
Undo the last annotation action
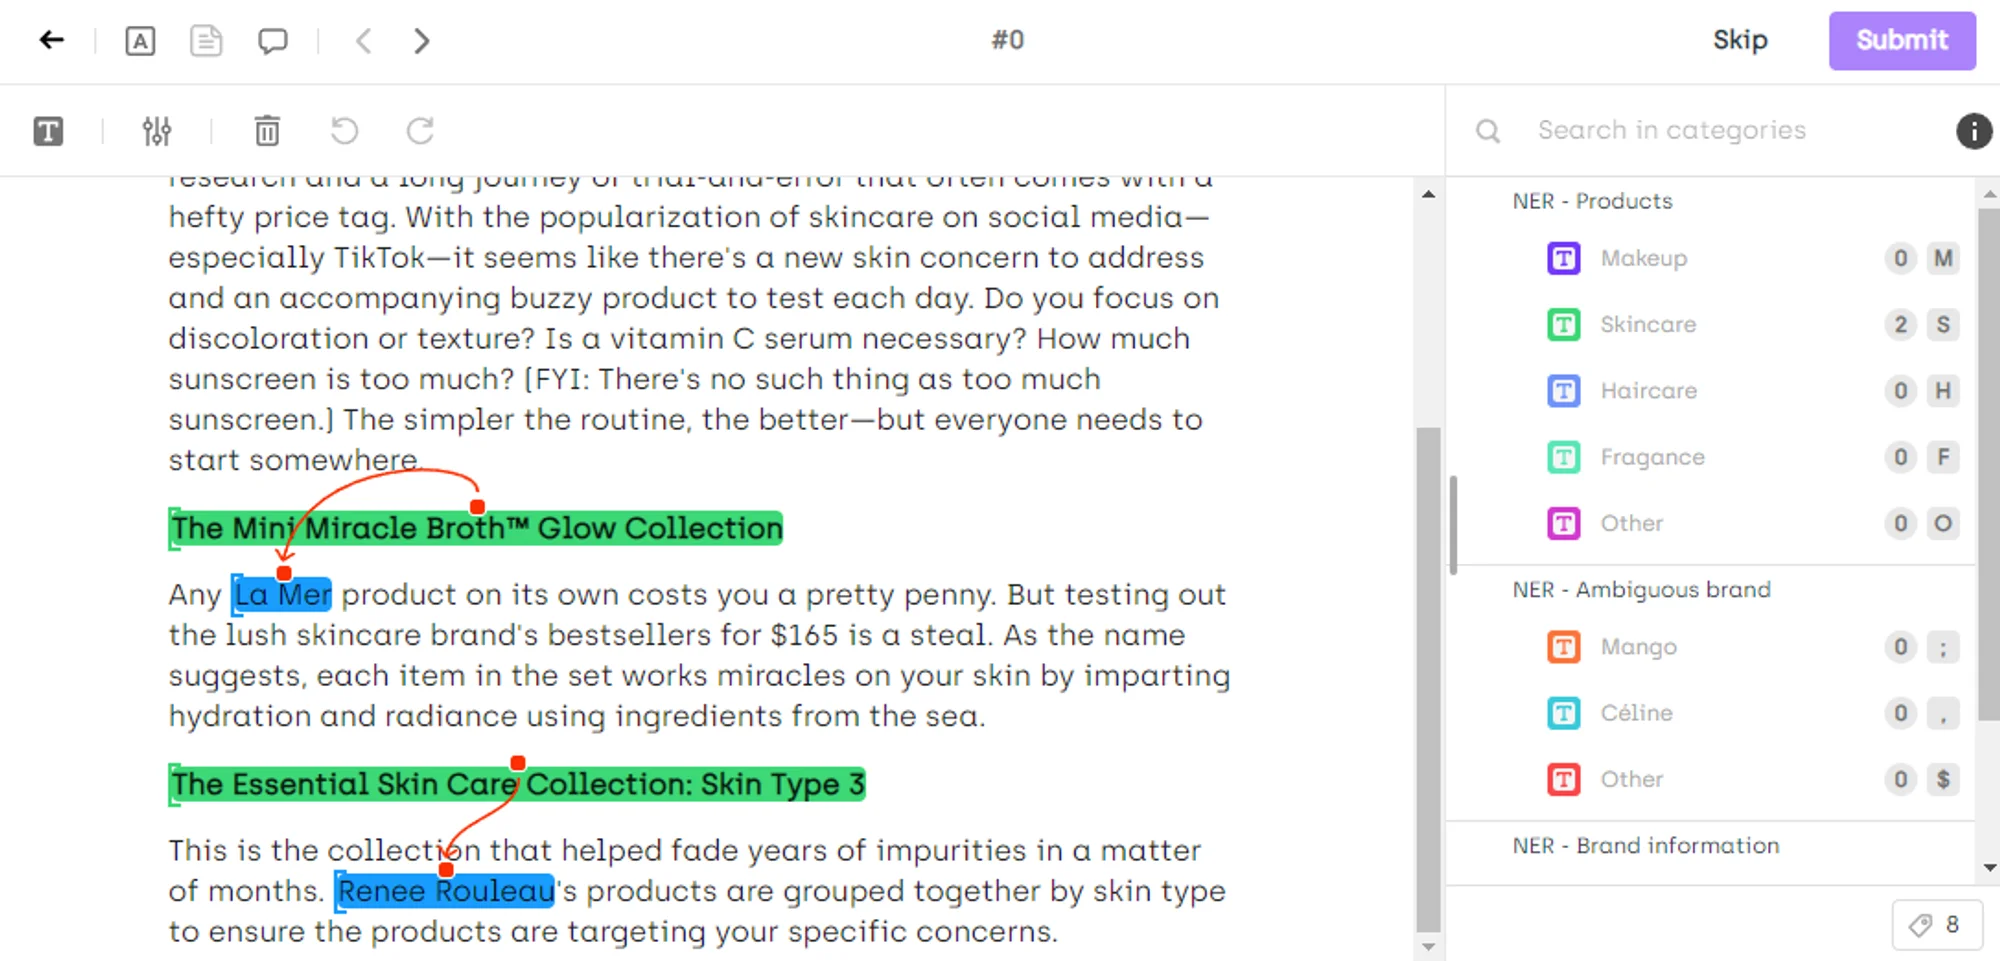(343, 131)
